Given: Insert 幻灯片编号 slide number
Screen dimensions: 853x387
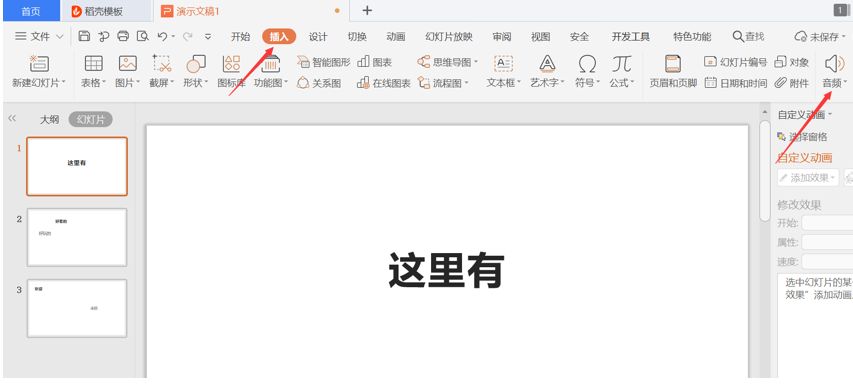Looking at the screenshot, I should click(735, 62).
